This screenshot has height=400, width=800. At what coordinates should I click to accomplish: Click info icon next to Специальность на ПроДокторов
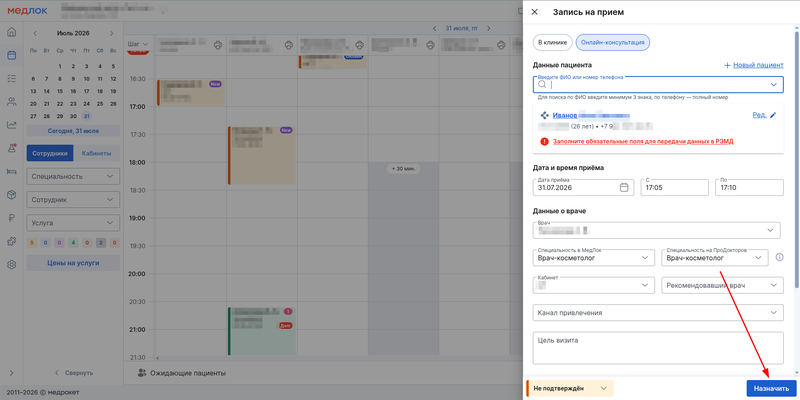(779, 257)
